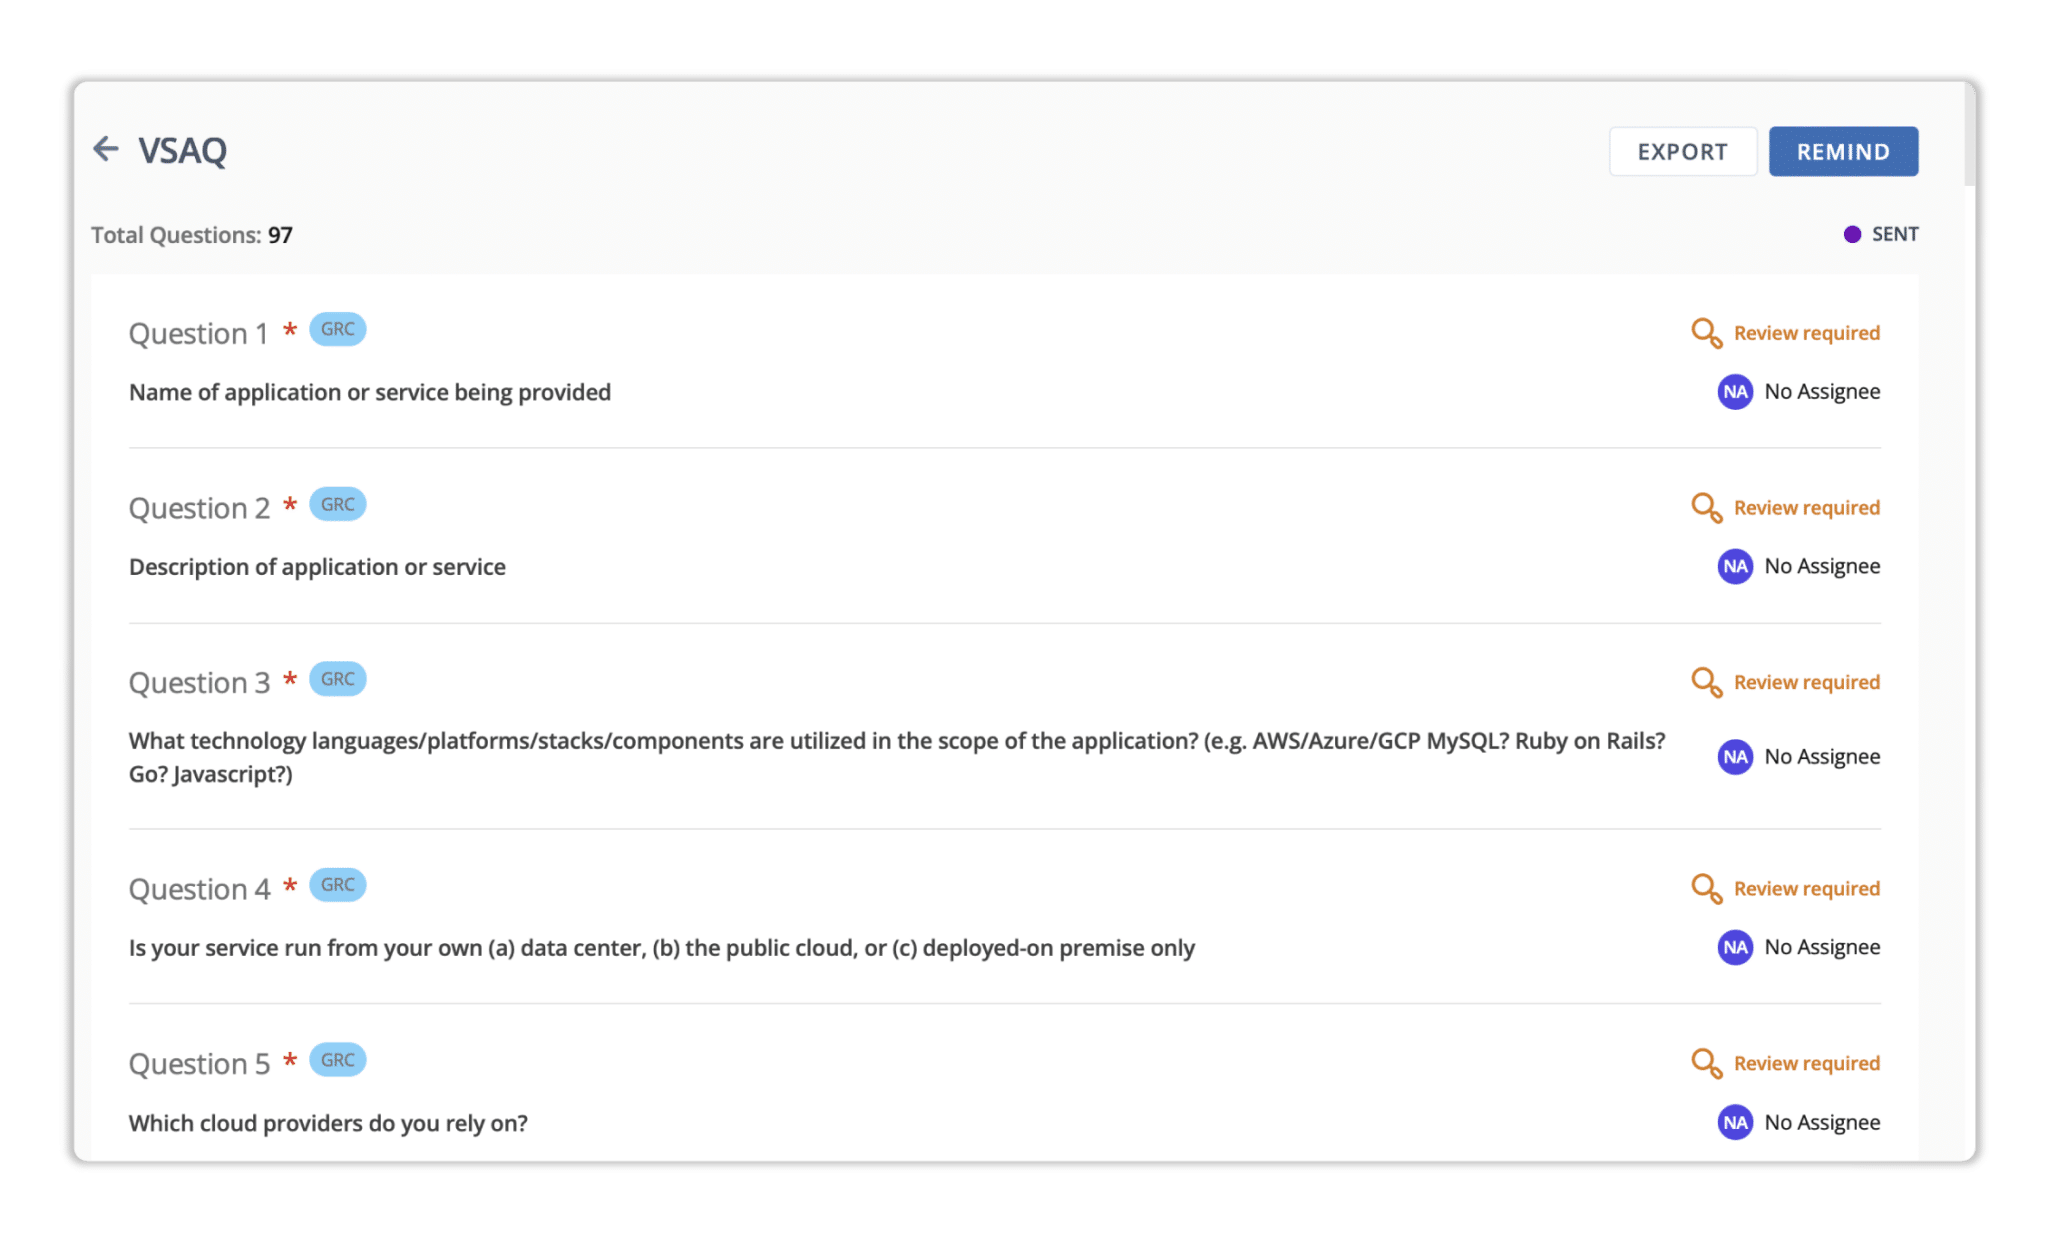Open Question 4 about data center hosting
The height and width of the screenshot is (1236, 2048).
pos(661,948)
